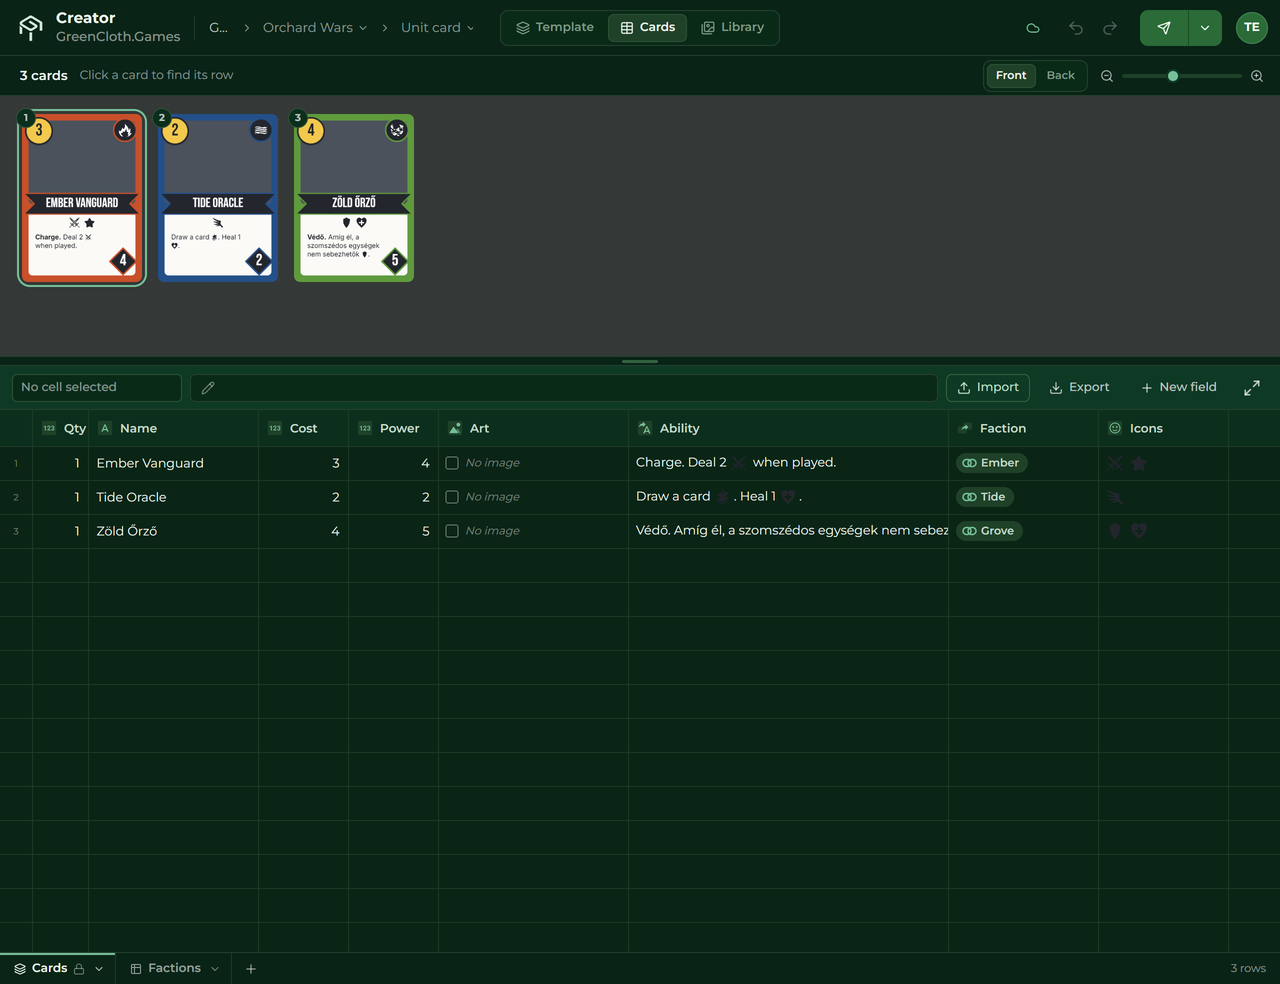Click the formula bar input field
The width and height of the screenshot is (1280, 984).
(564, 388)
